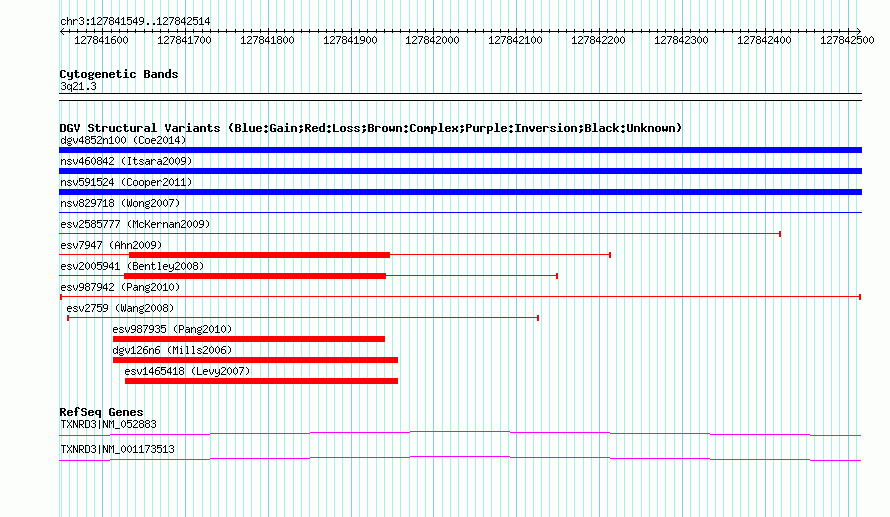Open variant nsv591524 (Cooper2011) label
This screenshot has width=890, height=517.
[x=126, y=182]
